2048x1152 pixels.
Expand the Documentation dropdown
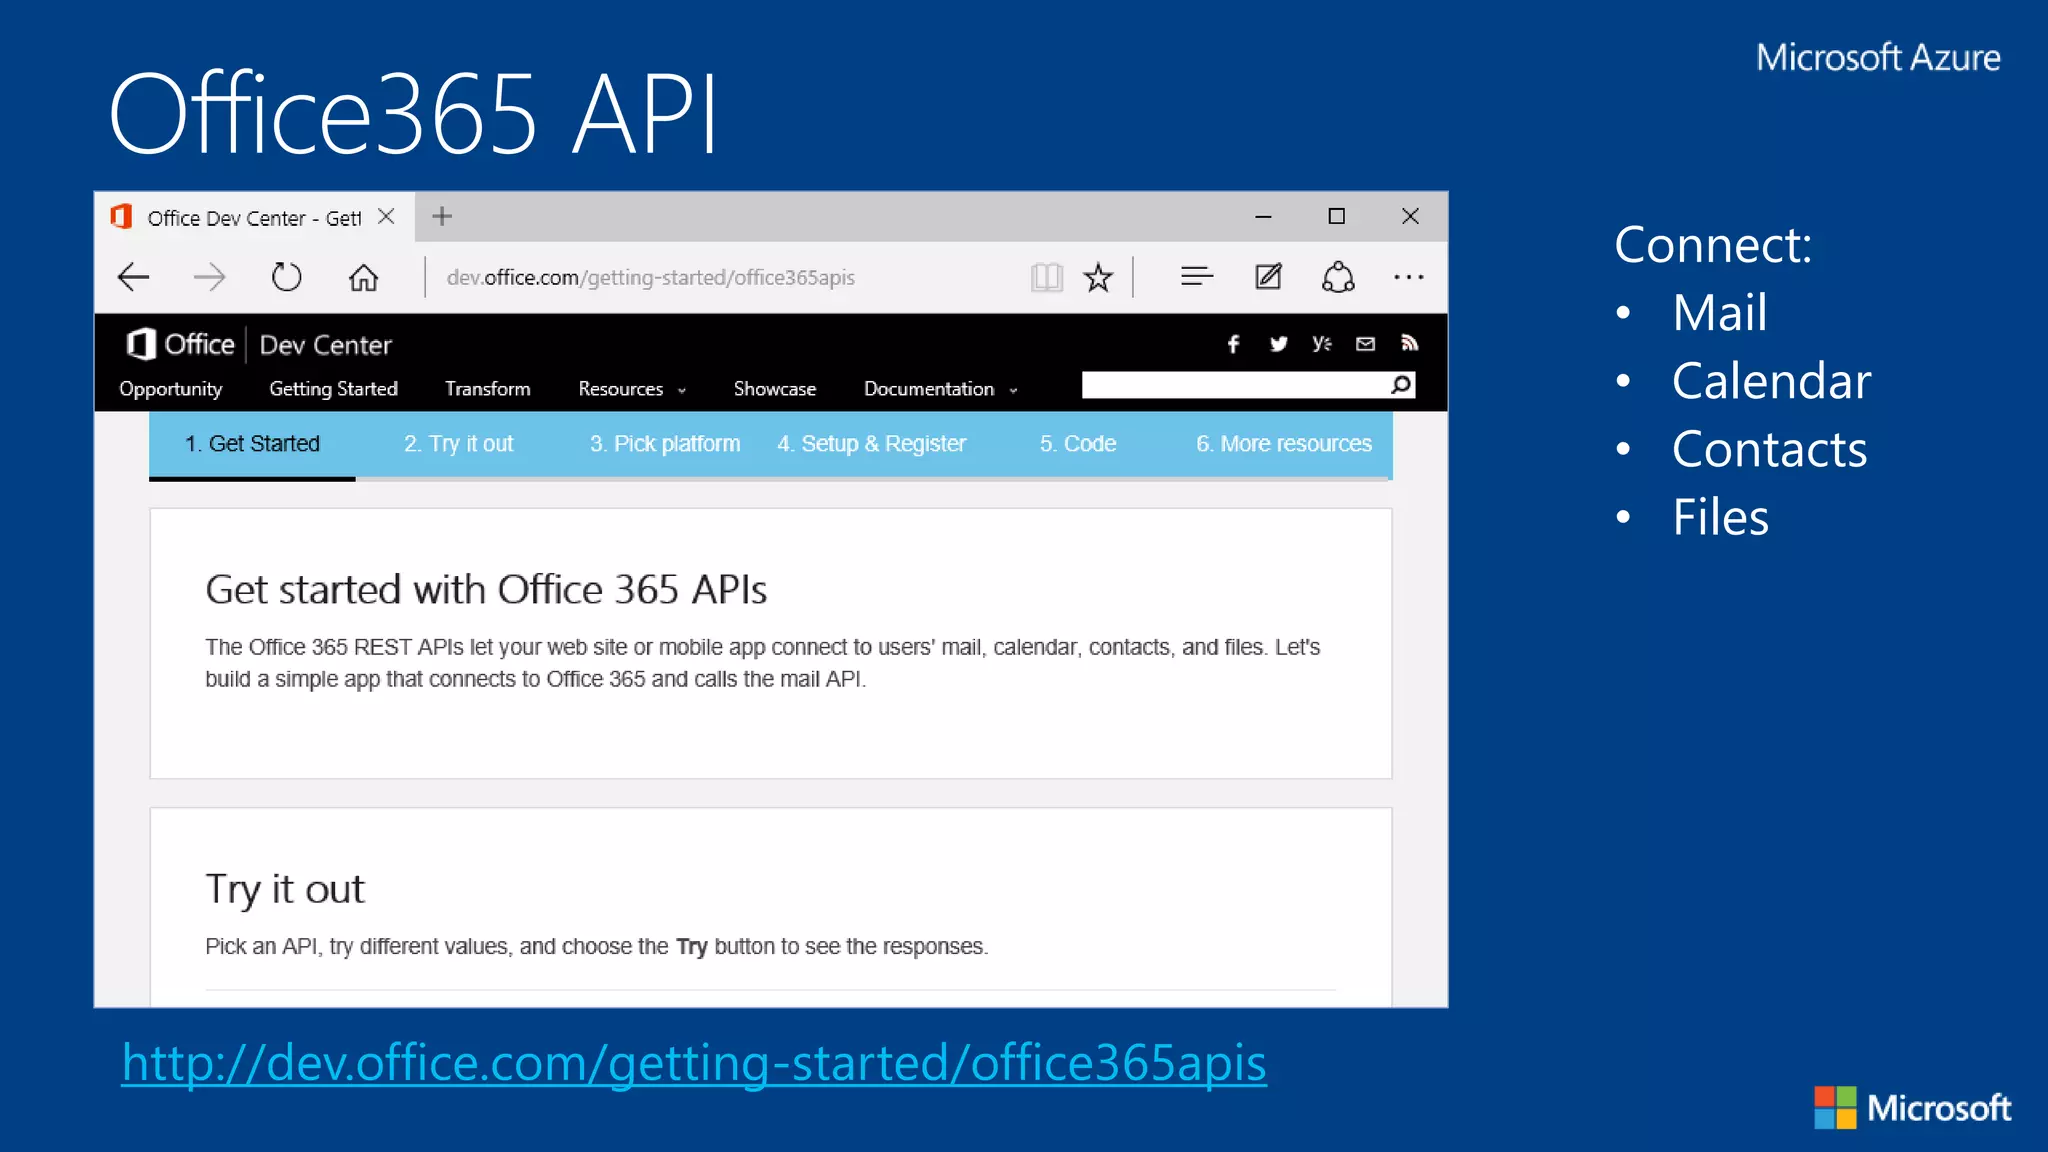coord(940,389)
